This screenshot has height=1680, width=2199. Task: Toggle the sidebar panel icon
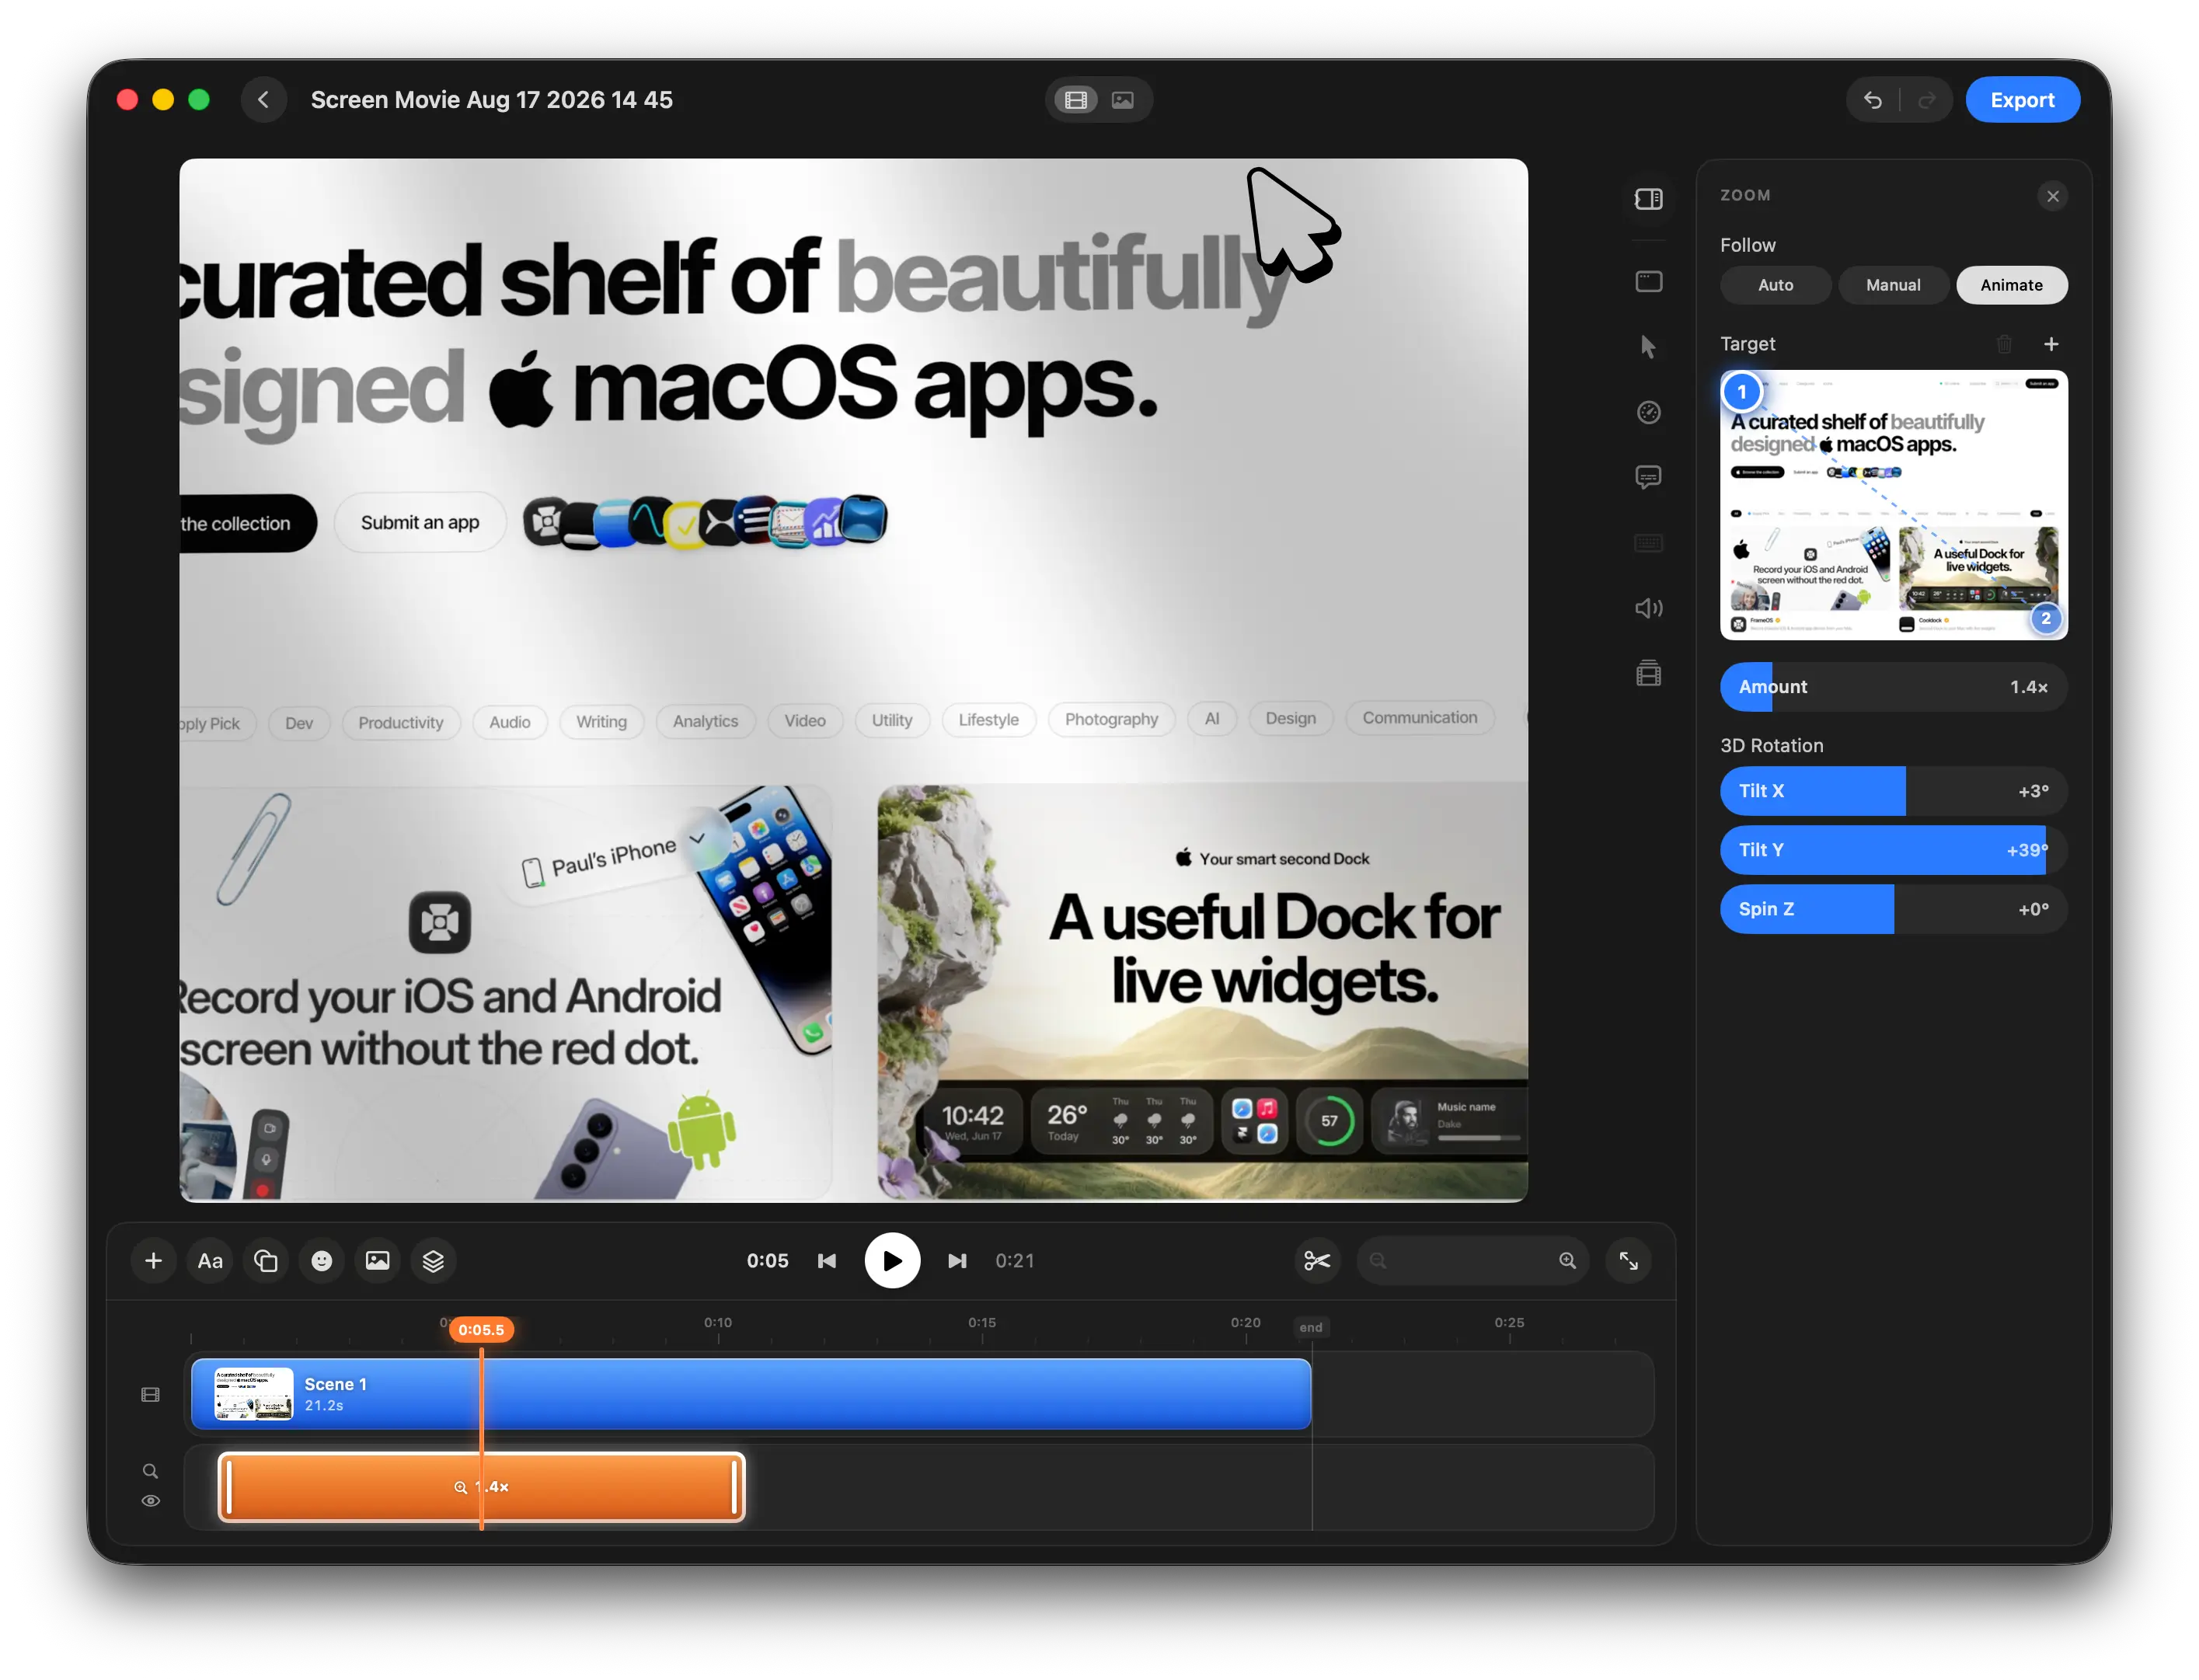(1649, 199)
